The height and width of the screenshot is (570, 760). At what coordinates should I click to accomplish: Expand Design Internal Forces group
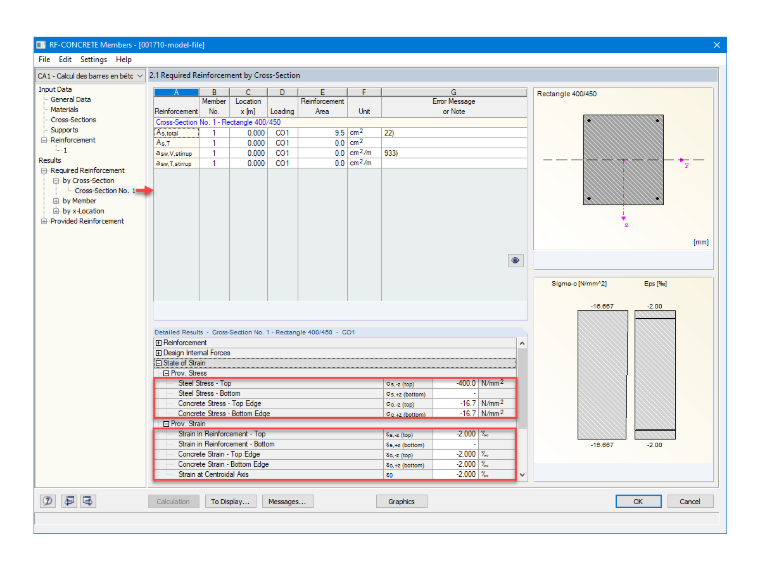click(x=158, y=353)
